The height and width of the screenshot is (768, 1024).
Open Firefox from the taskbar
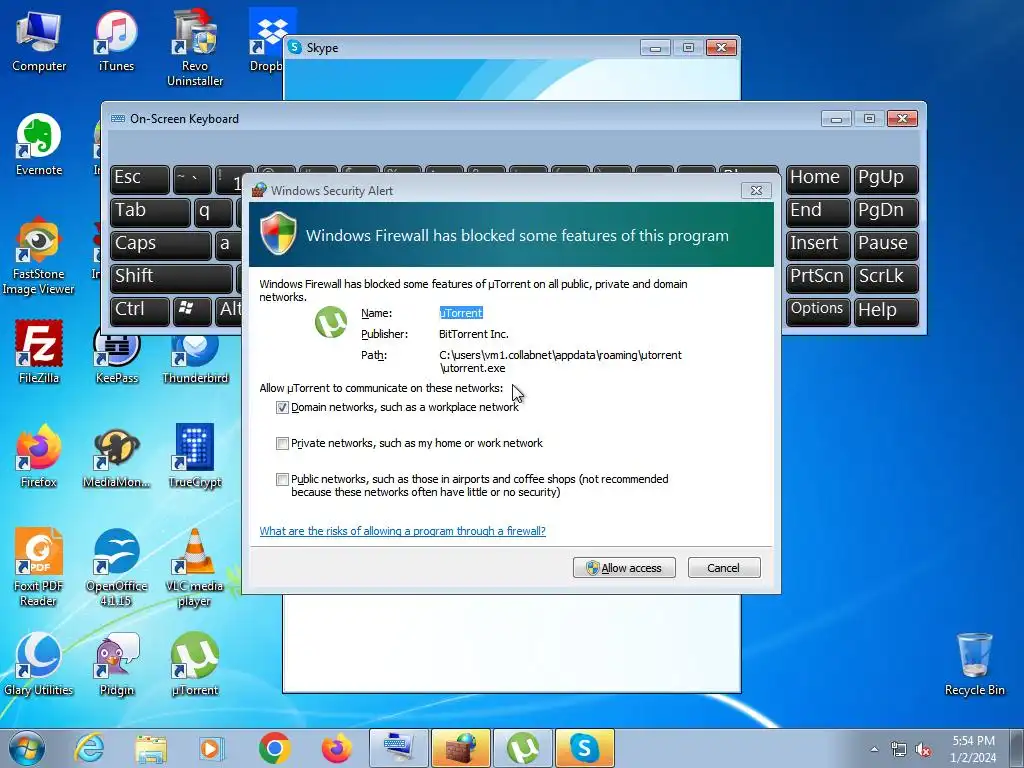[336, 748]
